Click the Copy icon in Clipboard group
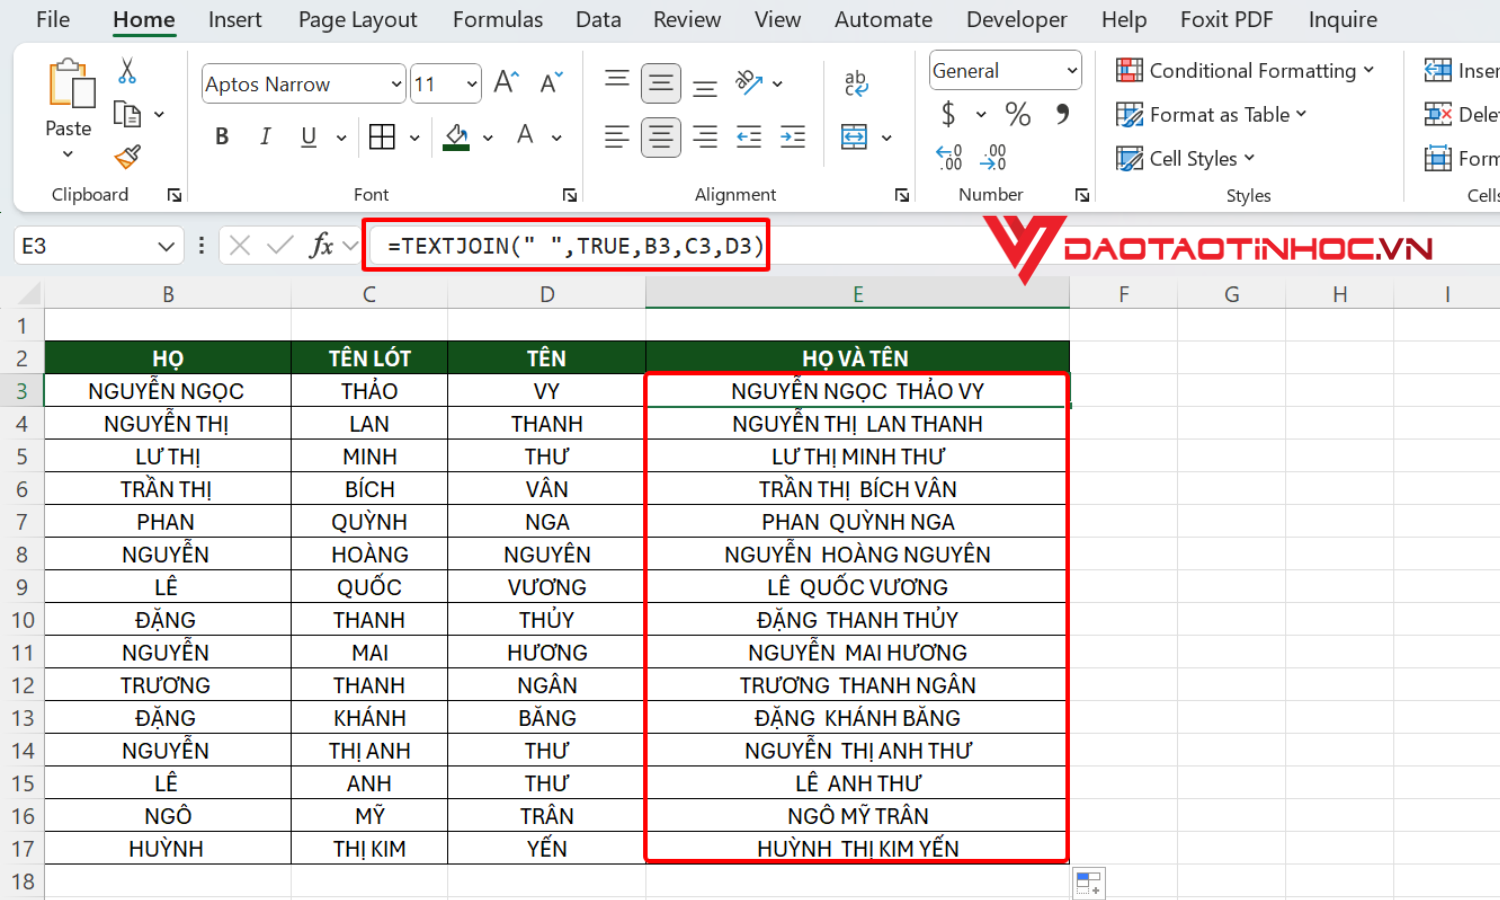The width and height of the screenshot is (1500, 900). 128,113
